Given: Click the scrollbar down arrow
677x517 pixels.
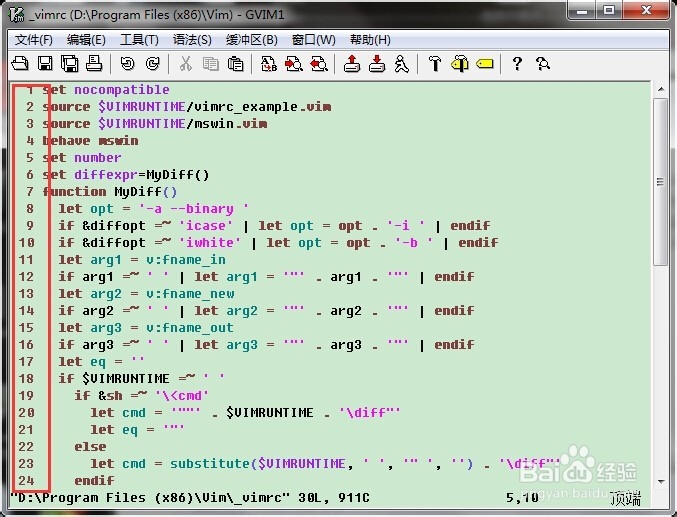Looking at the screenshot, I should click(661, 482).
